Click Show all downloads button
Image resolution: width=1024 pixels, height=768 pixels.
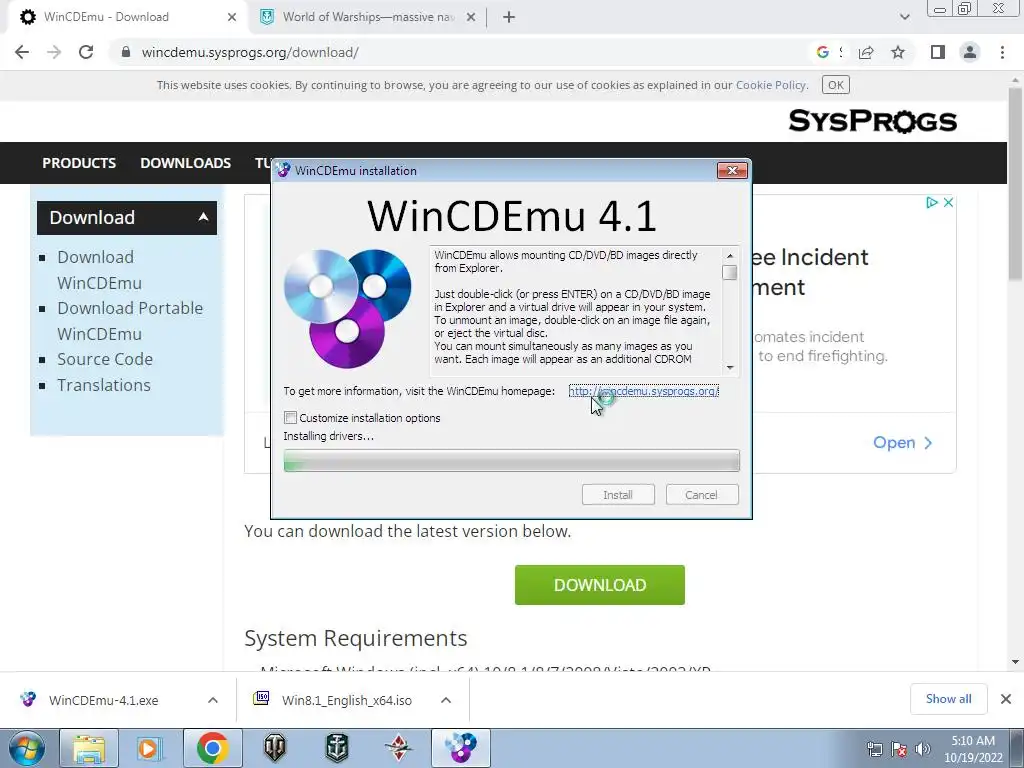tap(948, 699)
